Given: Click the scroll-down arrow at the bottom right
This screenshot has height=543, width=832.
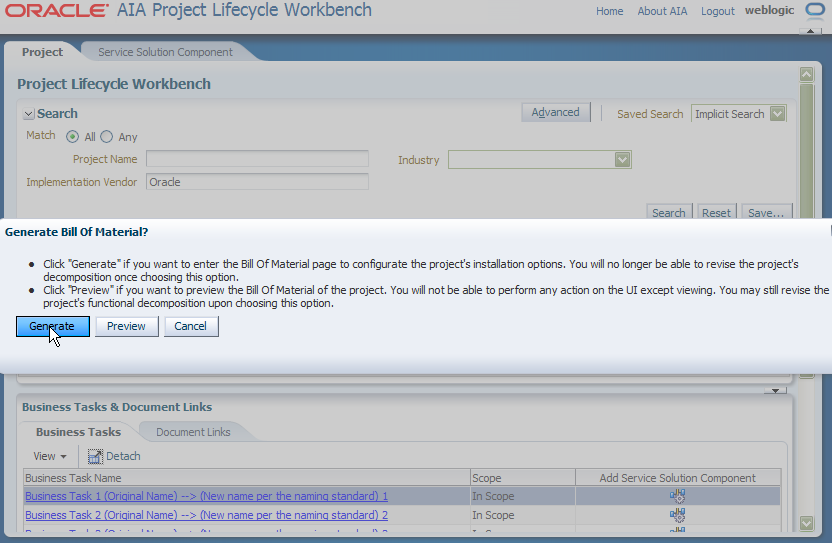Looking at the screenshot, I should 807,523.
